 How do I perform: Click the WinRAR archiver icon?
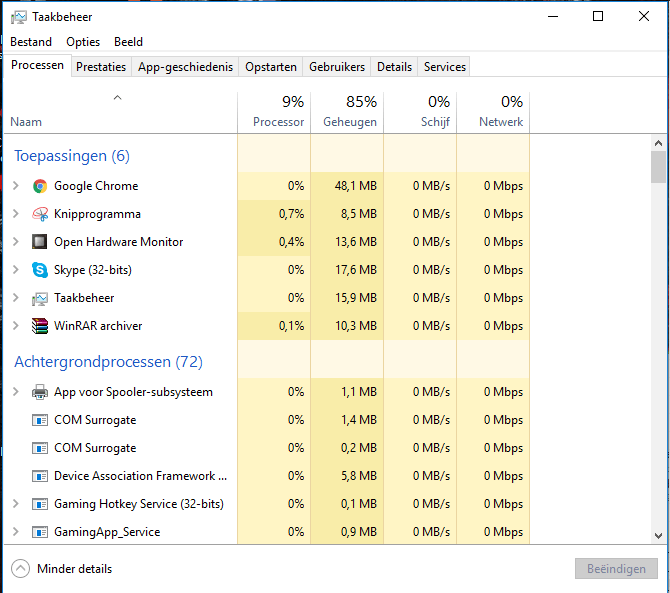click(40, 326)
